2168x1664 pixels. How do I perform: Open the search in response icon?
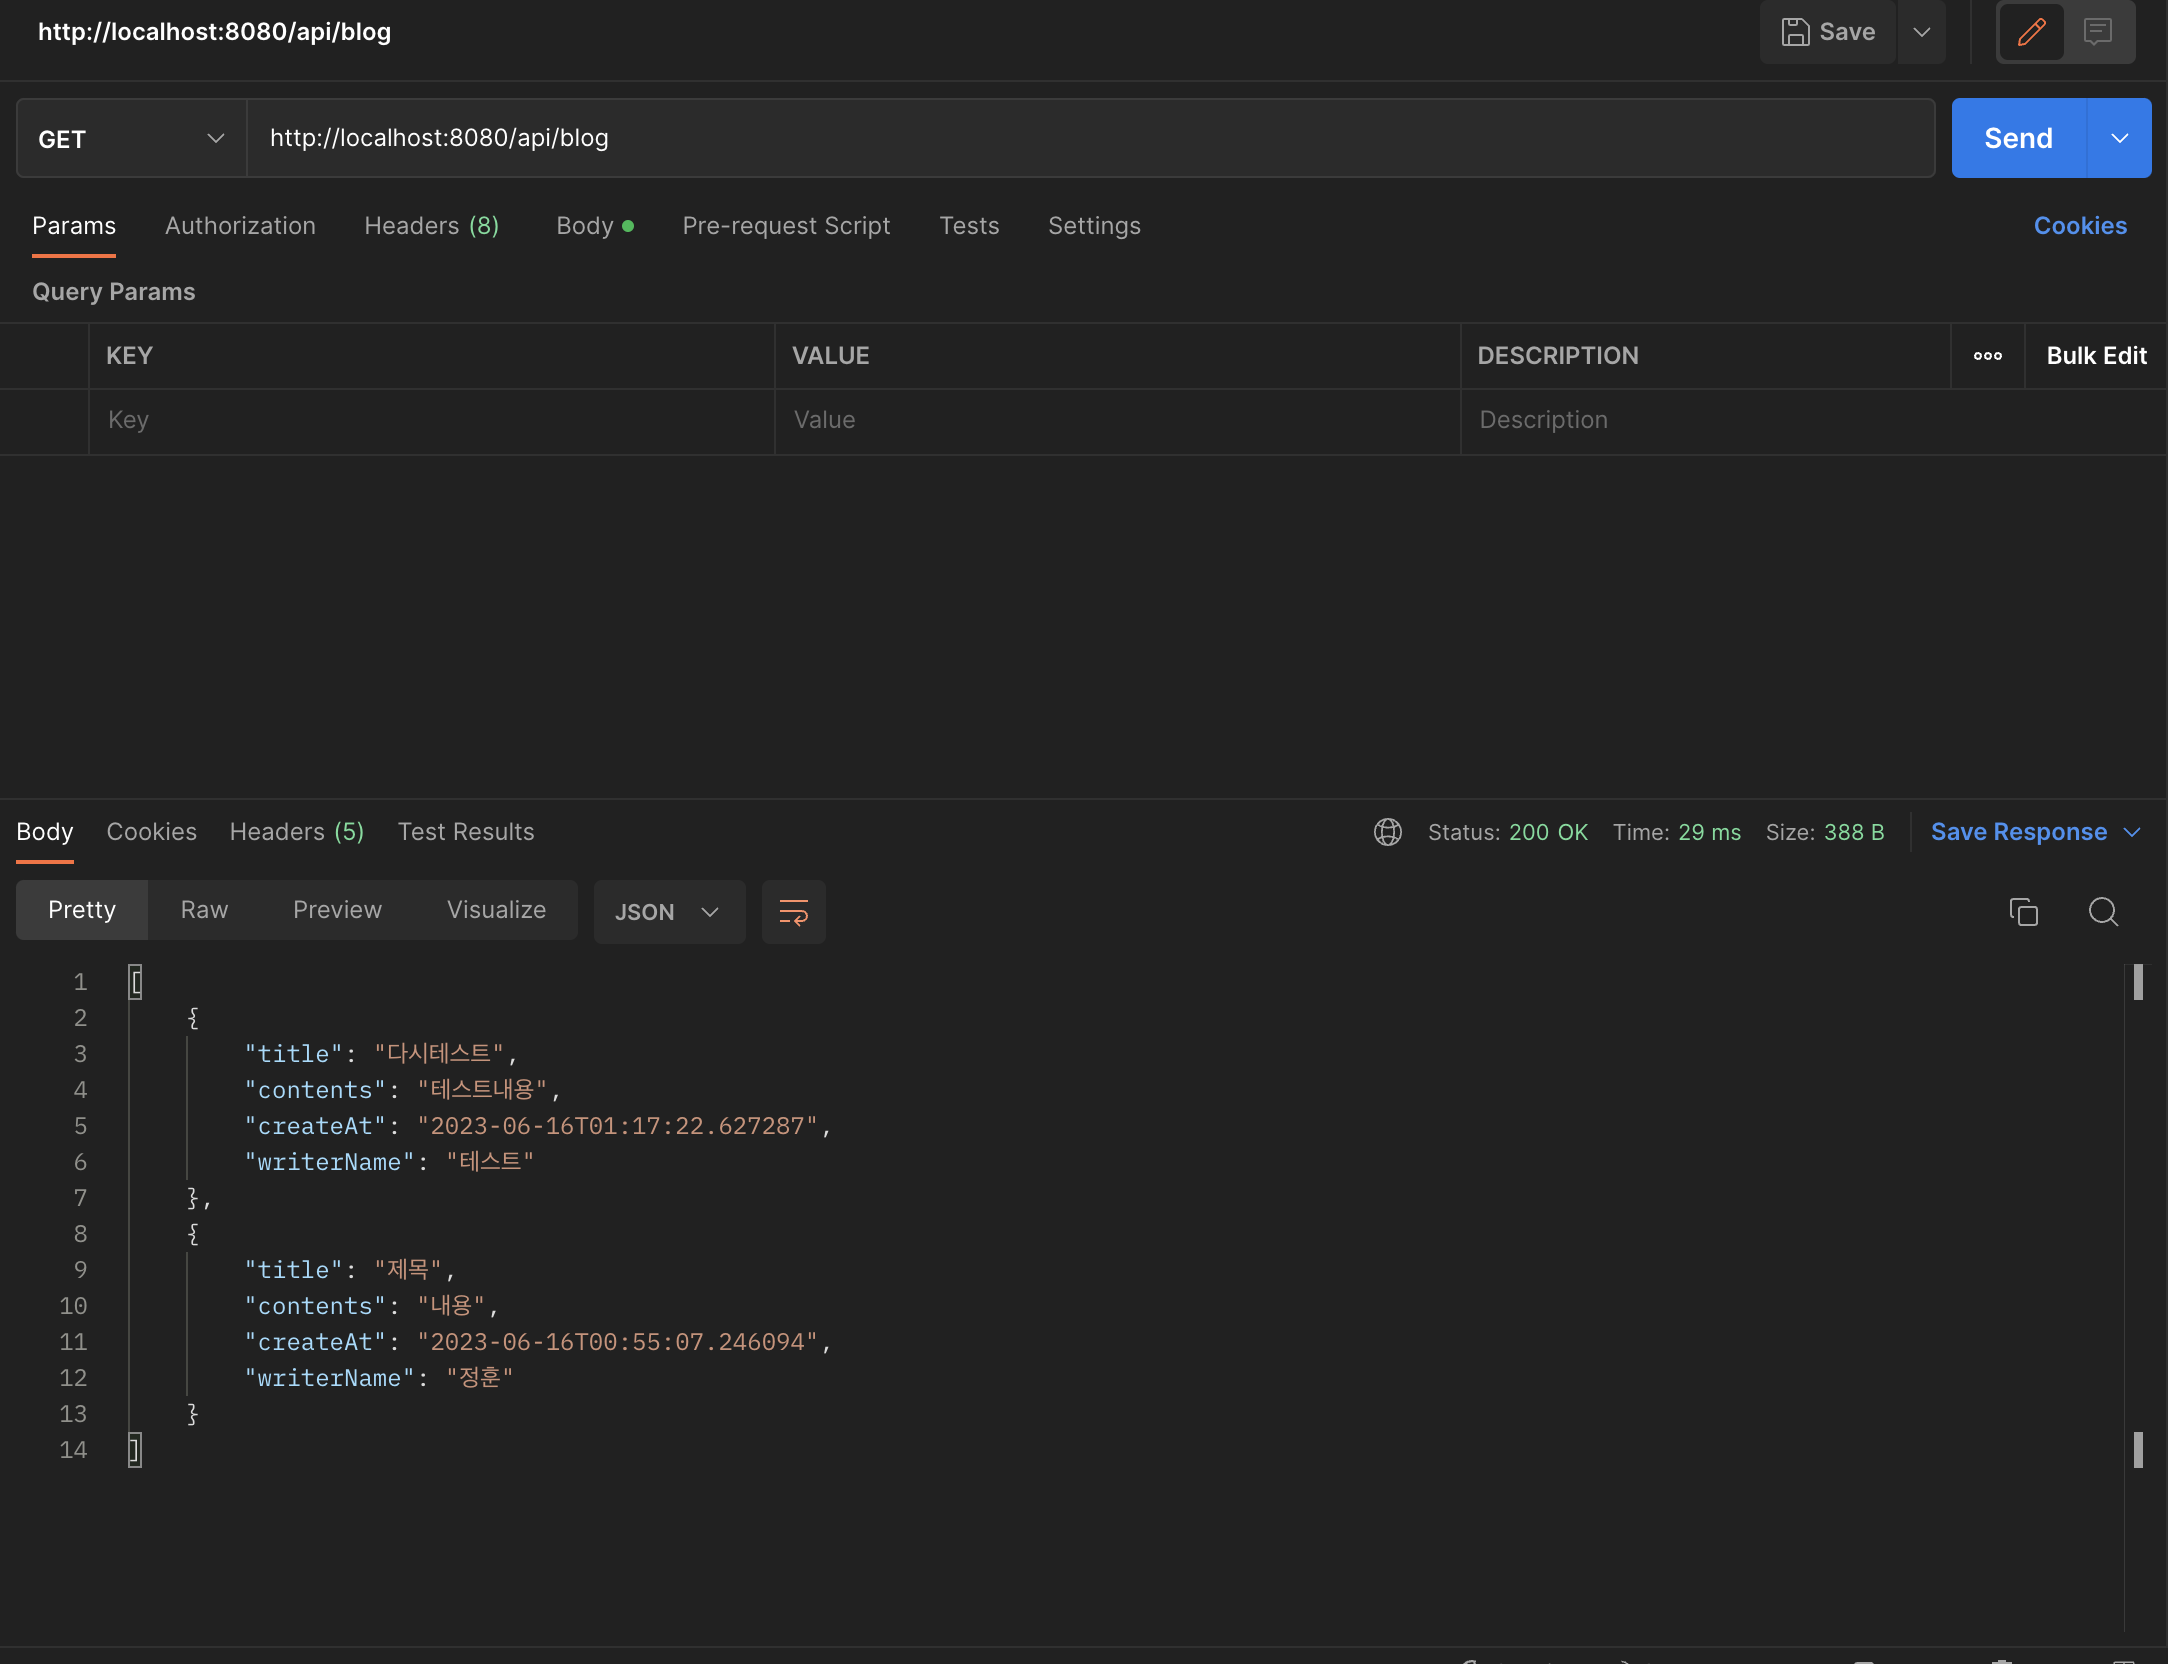(x=2103, y=912)
